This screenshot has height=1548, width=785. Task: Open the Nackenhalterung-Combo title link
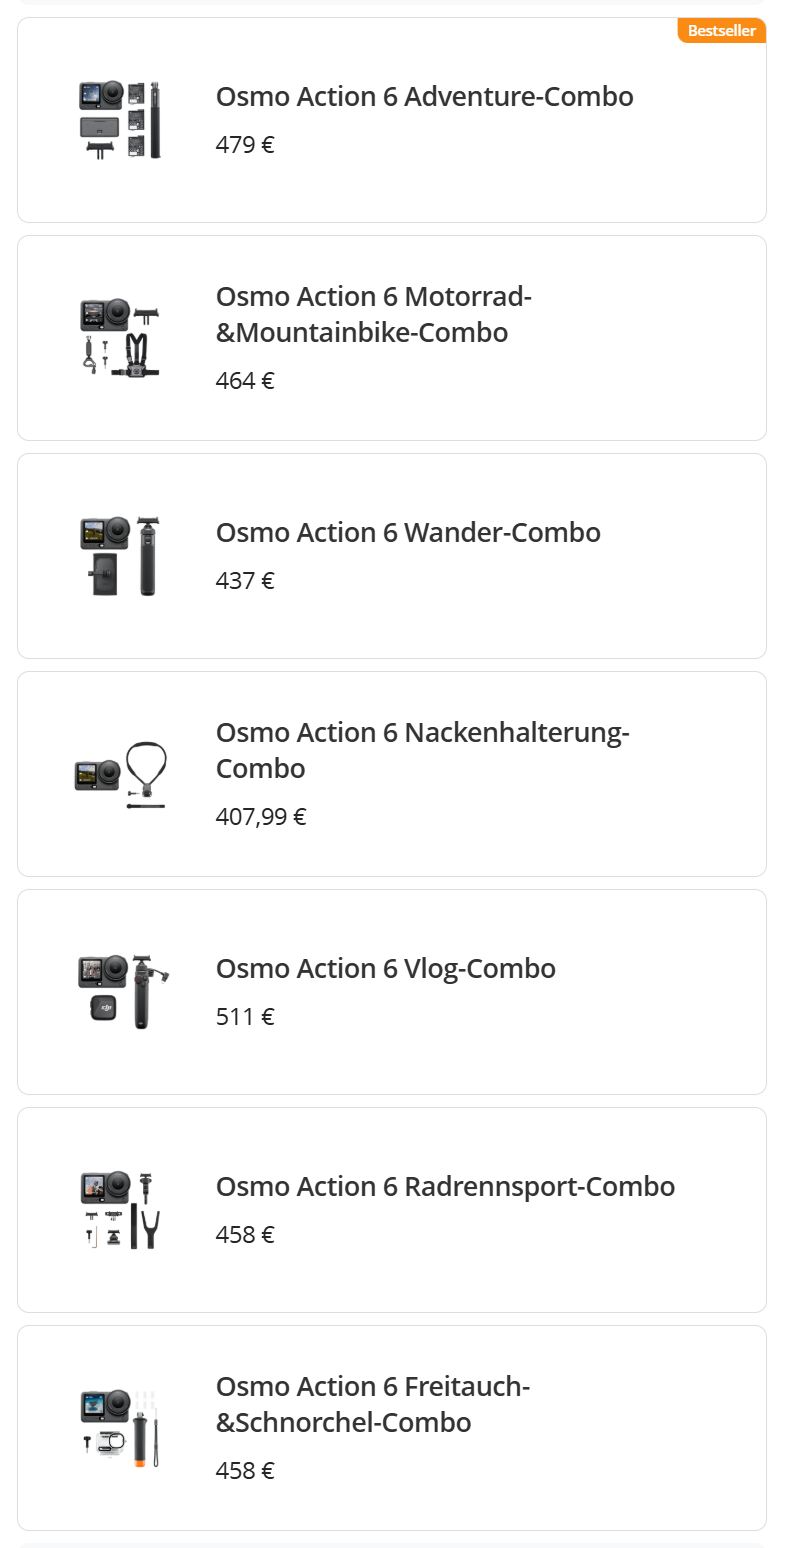[422, 750]
